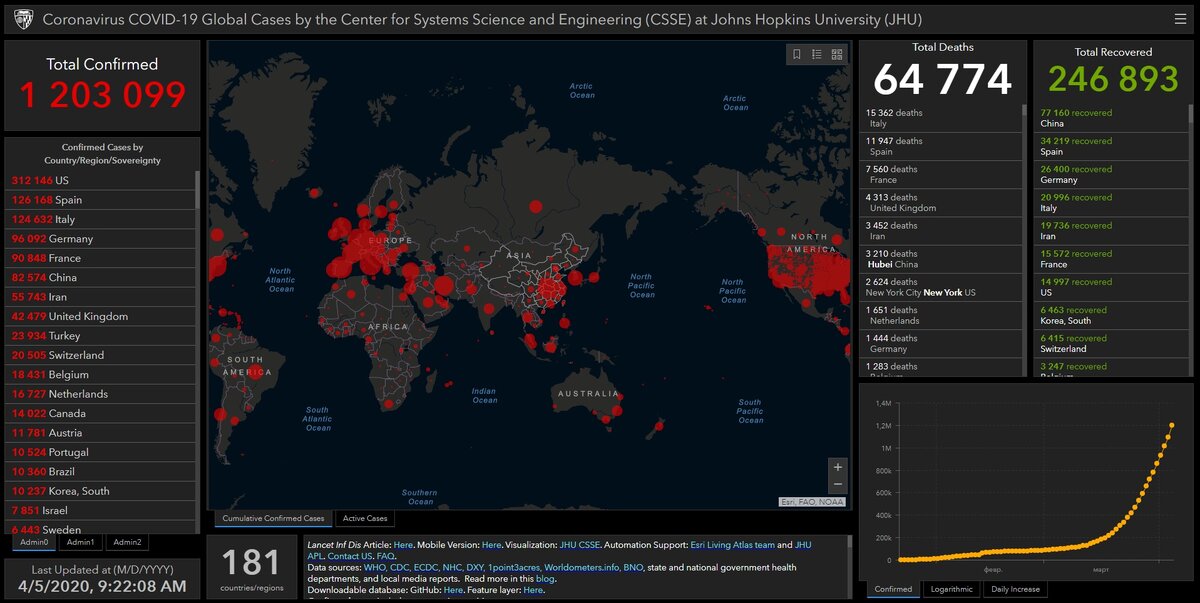
Task: Click the 1 651 deaths Netherlands entry
Action: coord(940,315)
